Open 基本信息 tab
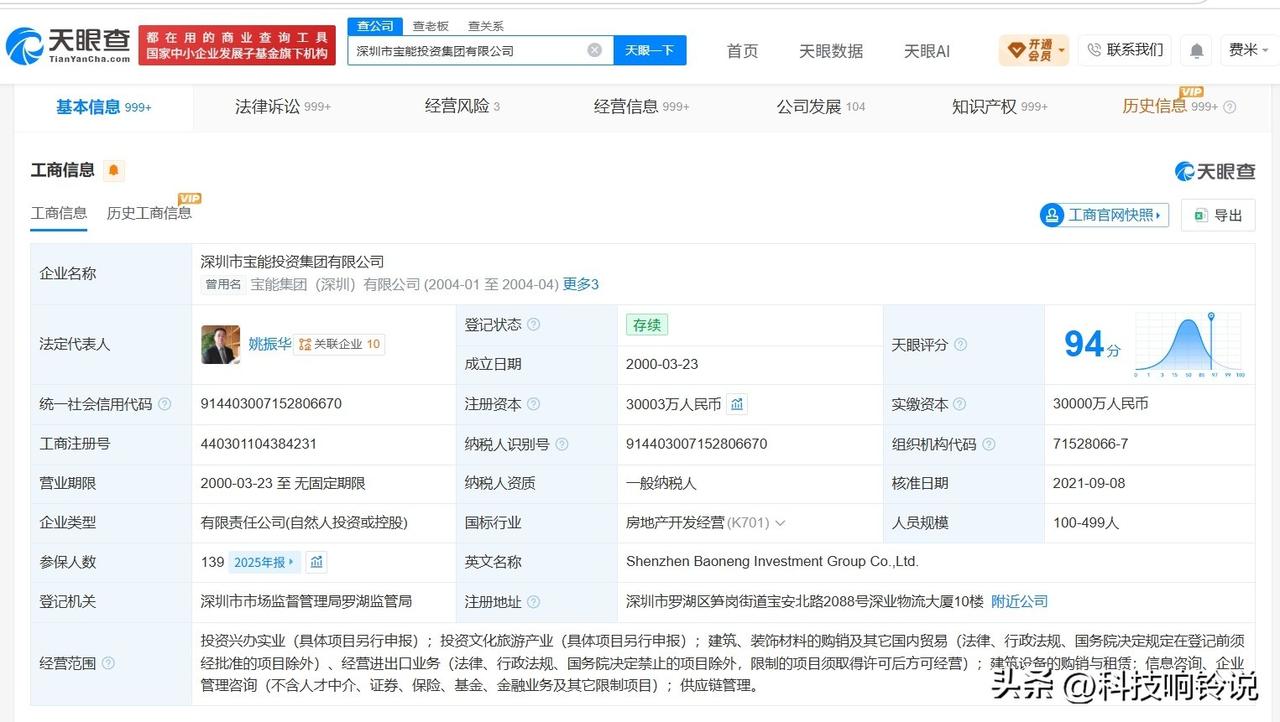This screenshot has width=1280, height=722. [x=103, y=106]
